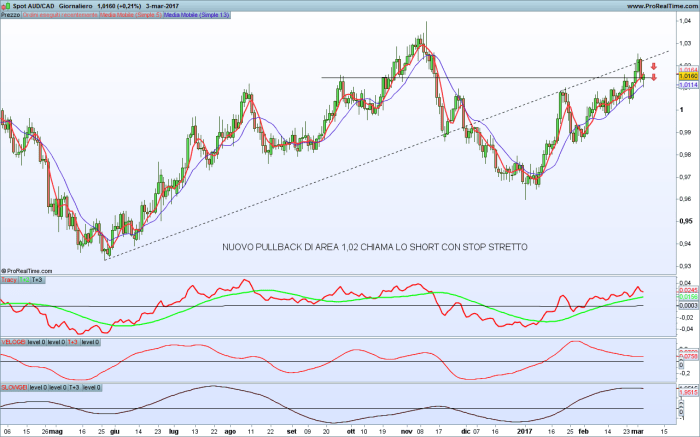The width and height of the screenshot is (700, 437).
Task: Click the SLOWGB indicator label
Action: pos(14,387)
